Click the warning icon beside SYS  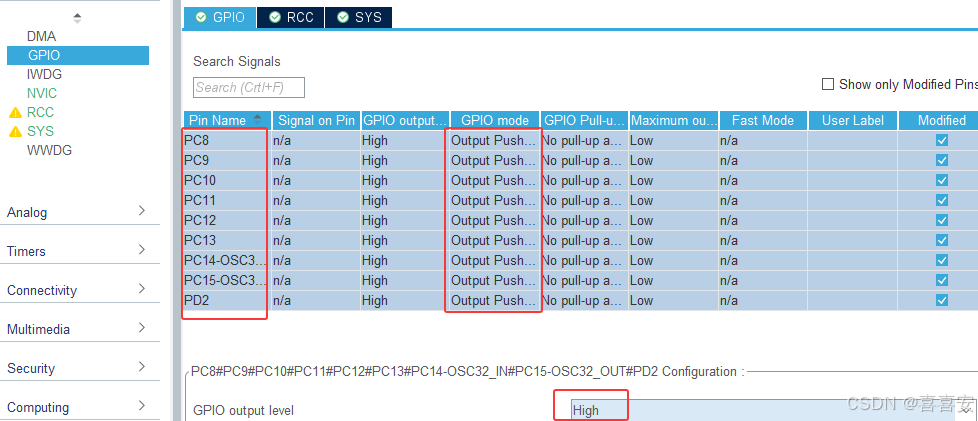coord(15,132)
